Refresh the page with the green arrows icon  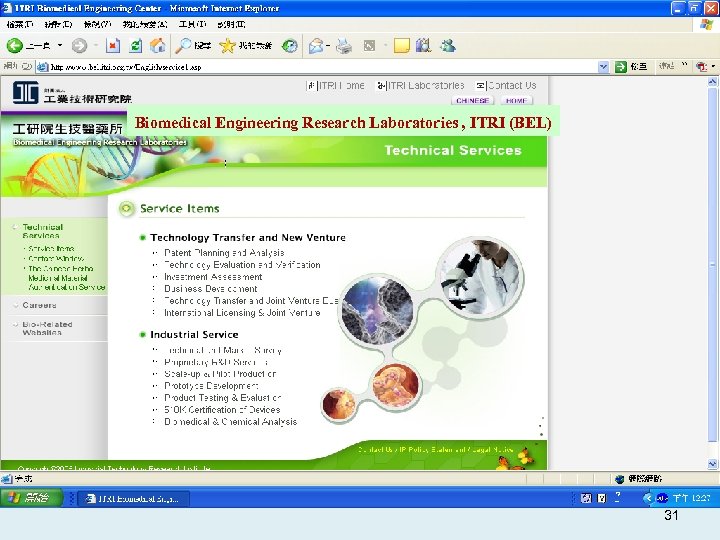(135, 45)
